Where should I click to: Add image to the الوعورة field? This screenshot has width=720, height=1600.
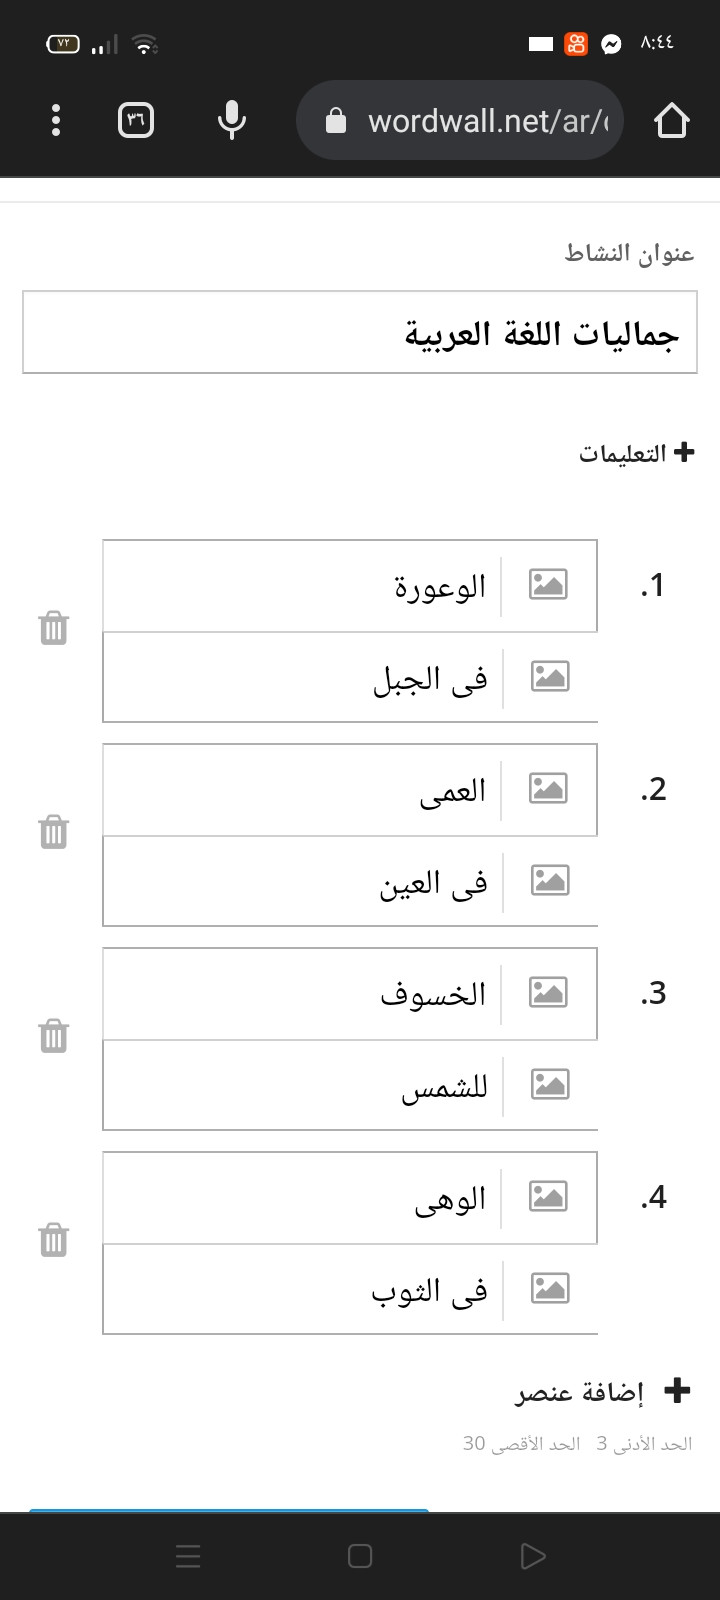pos(548,585)
